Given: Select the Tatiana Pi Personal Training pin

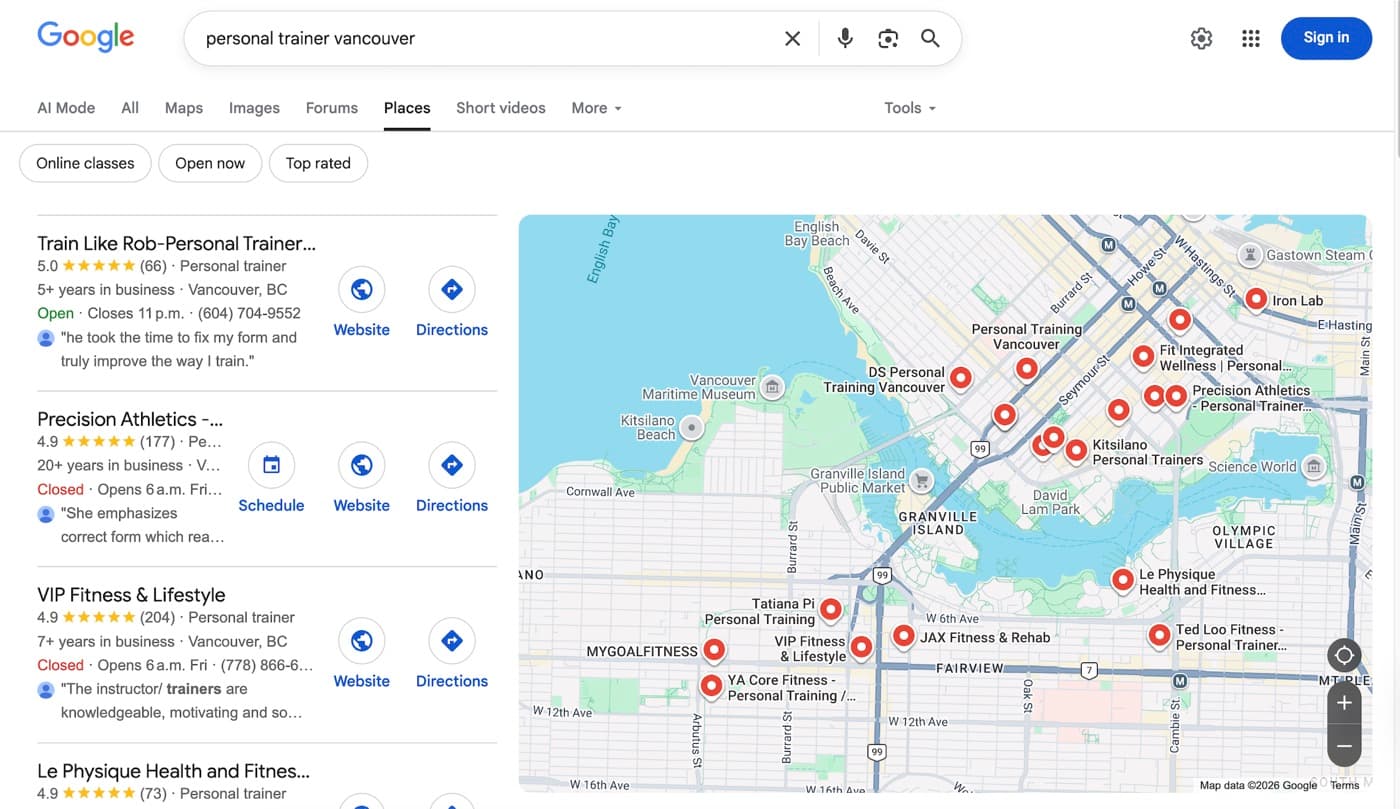Looking at the screenshot, I should 830,609.
